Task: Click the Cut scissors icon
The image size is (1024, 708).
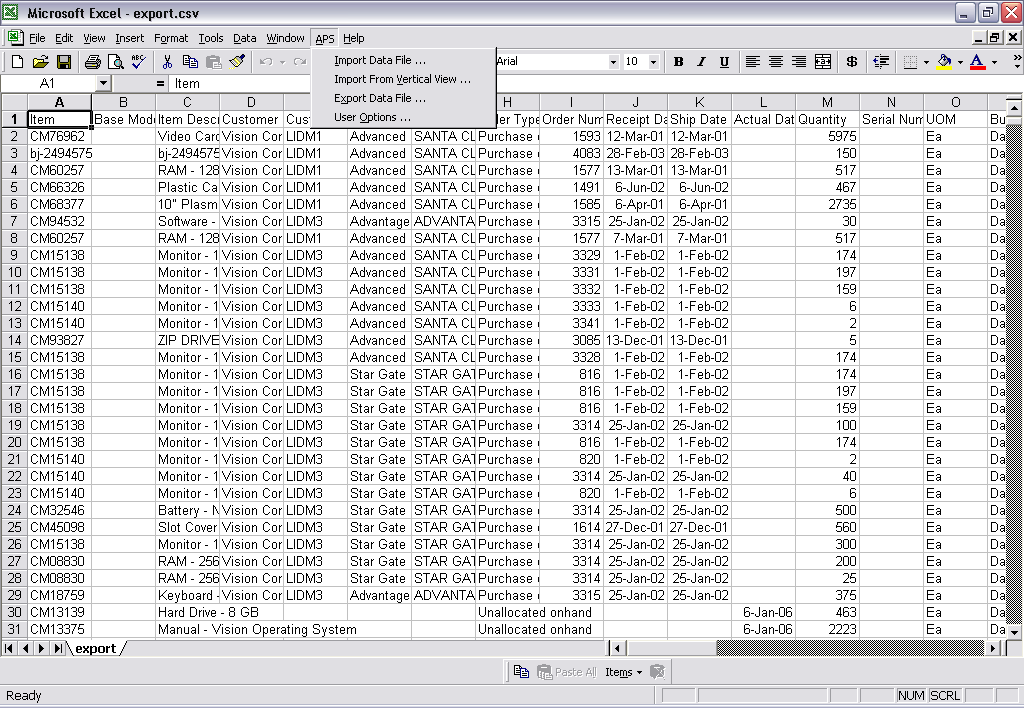Action: tap(167, 61)
